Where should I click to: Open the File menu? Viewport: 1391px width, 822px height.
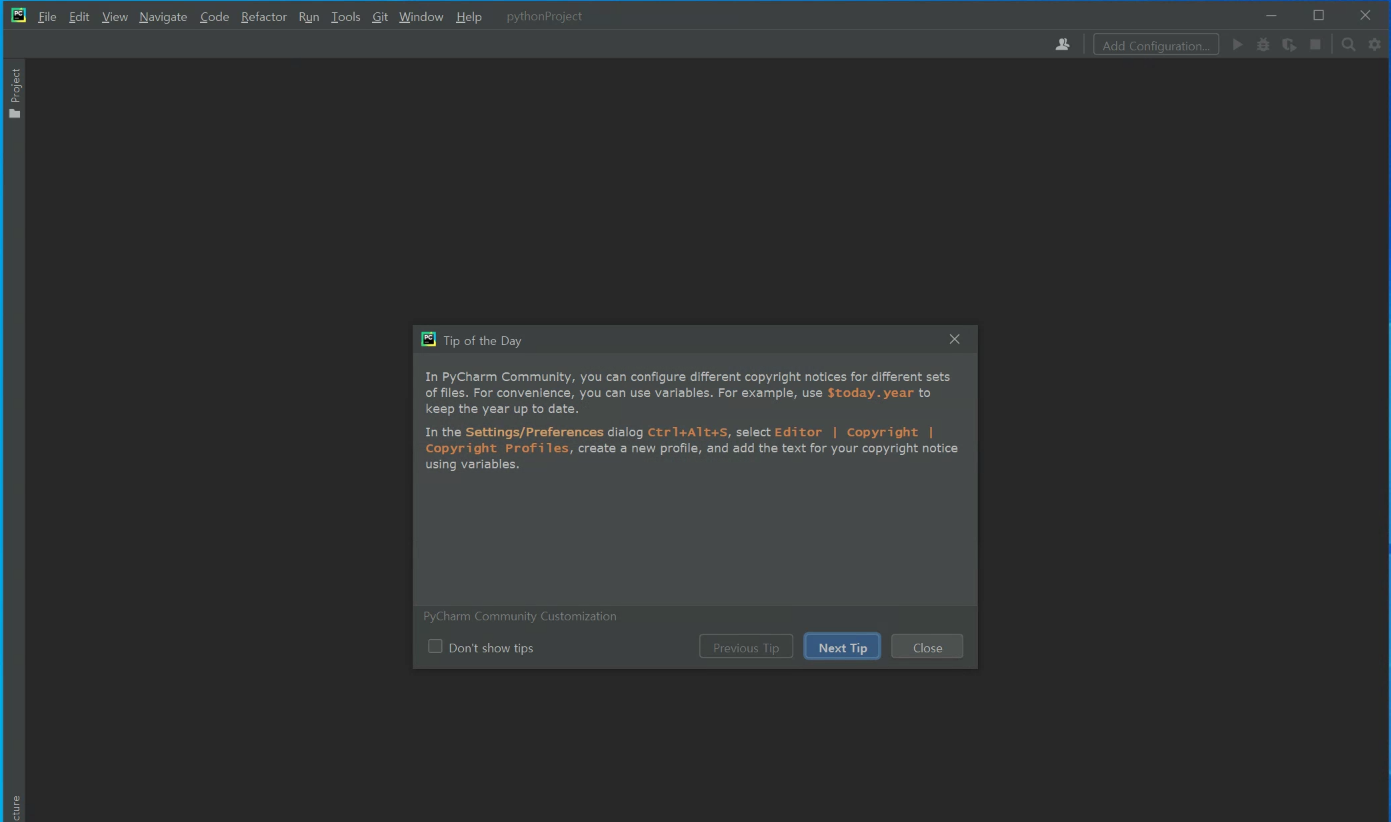[x=47, y=16]
